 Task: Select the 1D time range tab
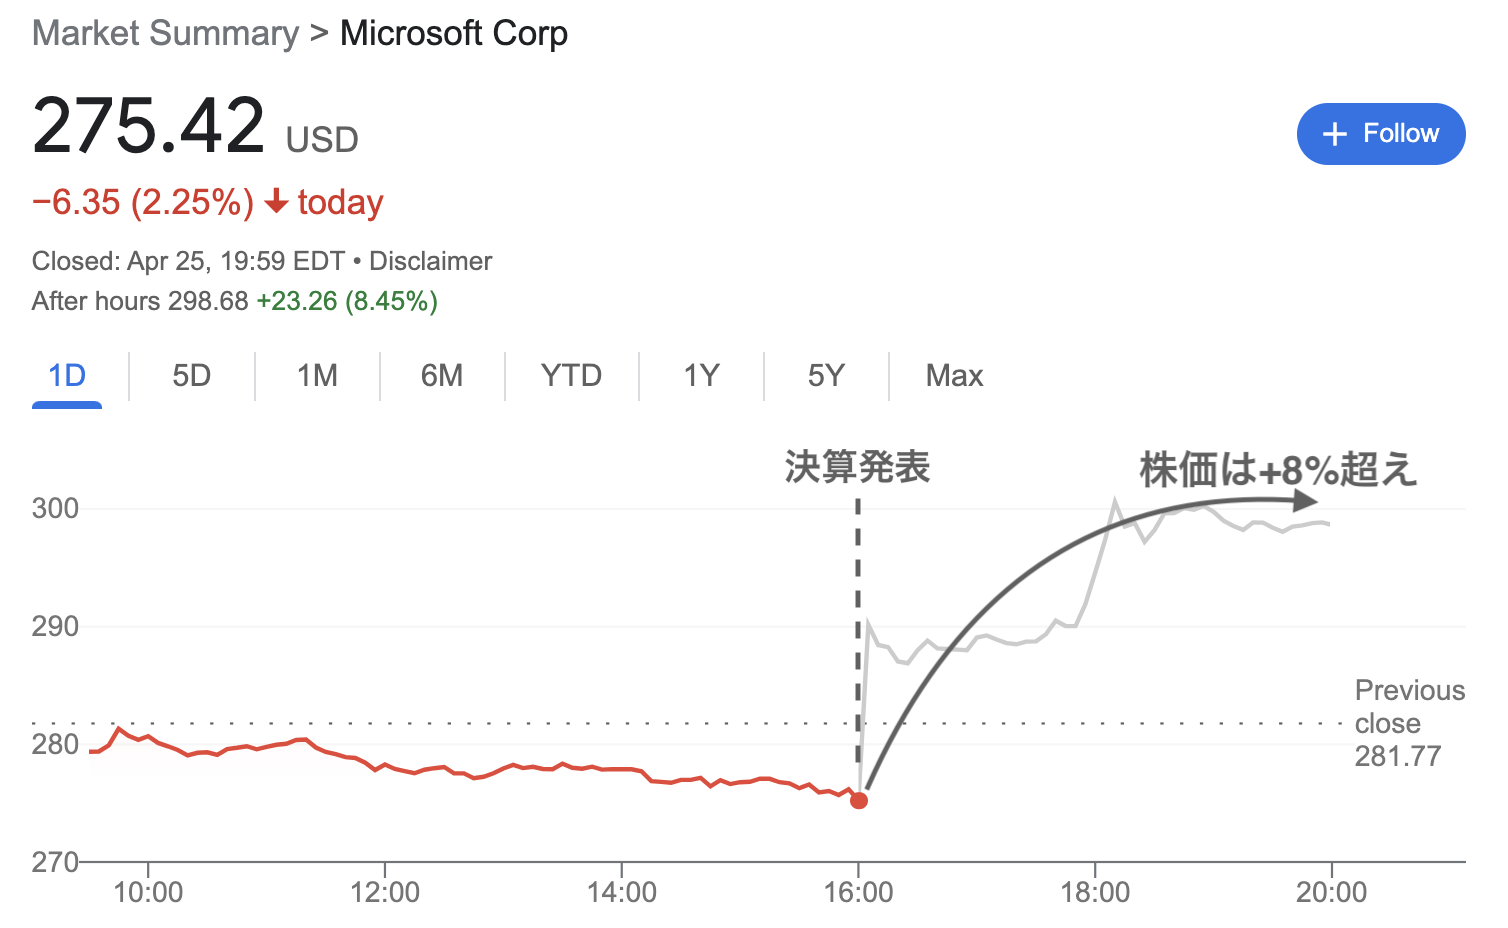[x=67, y=376]
